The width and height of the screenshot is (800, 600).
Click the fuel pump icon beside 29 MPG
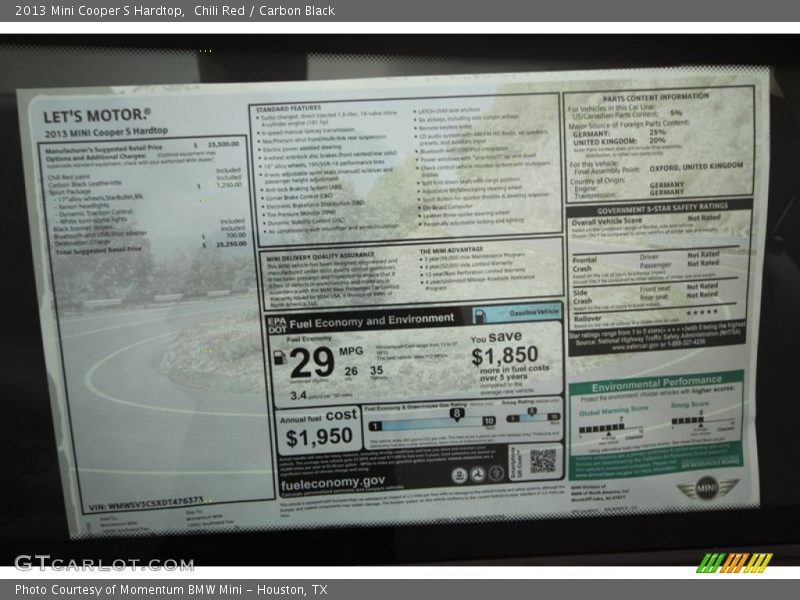pyautogui.click(x=279, y=358)
